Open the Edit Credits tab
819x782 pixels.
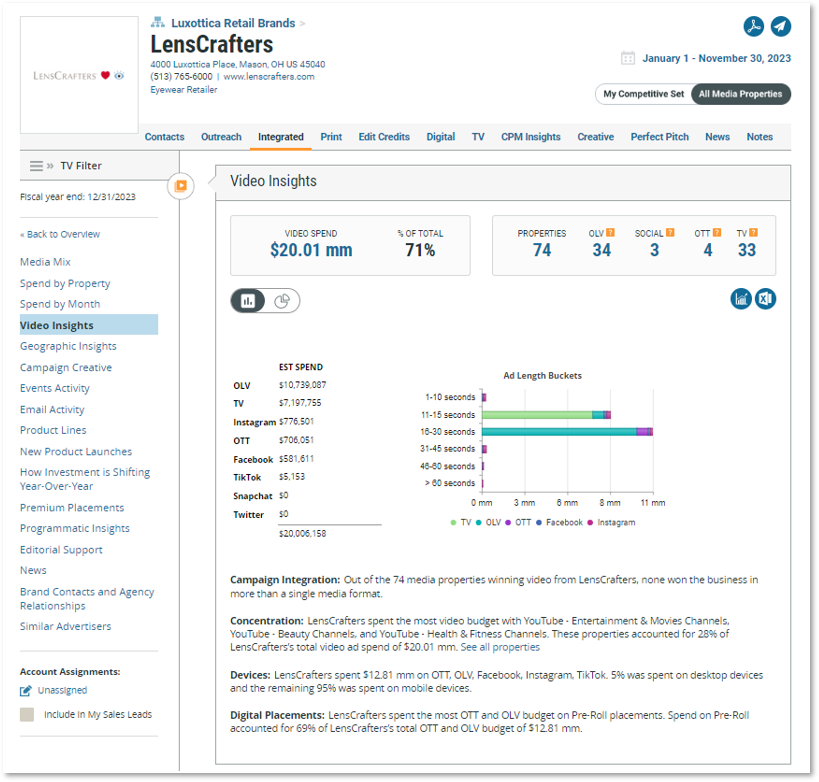pos(384,137)
